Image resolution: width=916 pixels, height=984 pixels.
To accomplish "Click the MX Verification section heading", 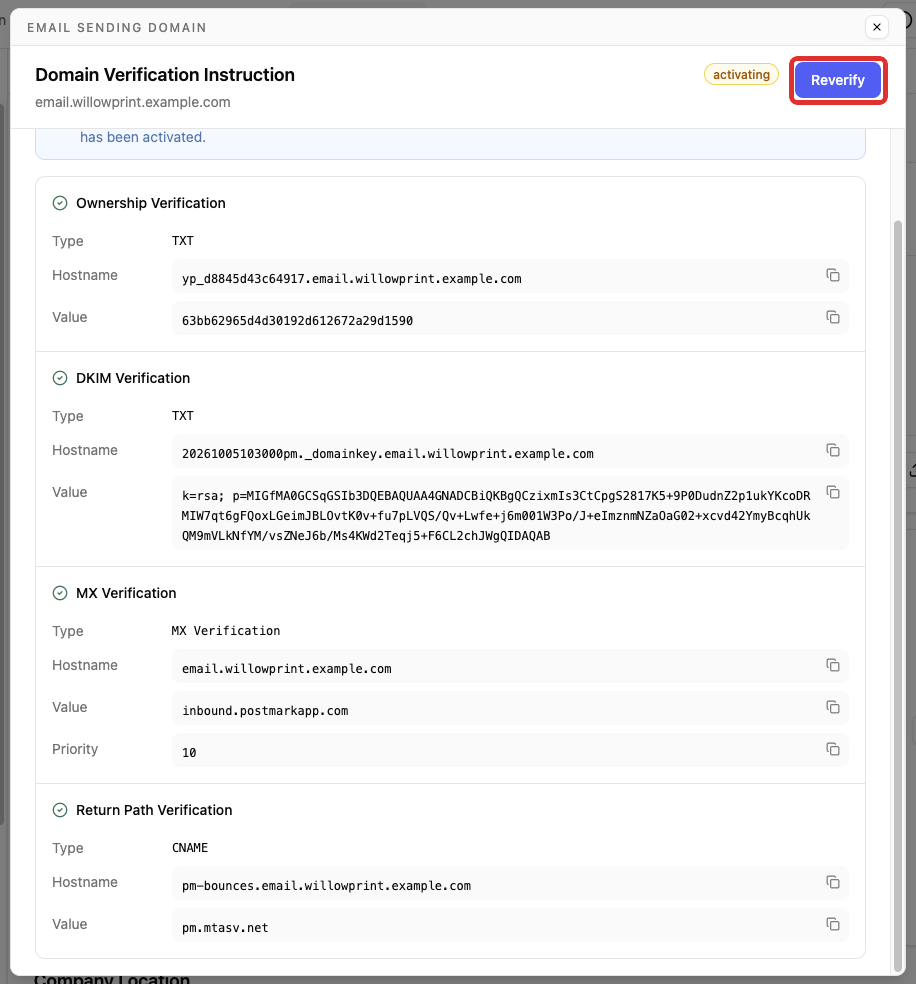I will pyautogui.click(x=126, y=593).
